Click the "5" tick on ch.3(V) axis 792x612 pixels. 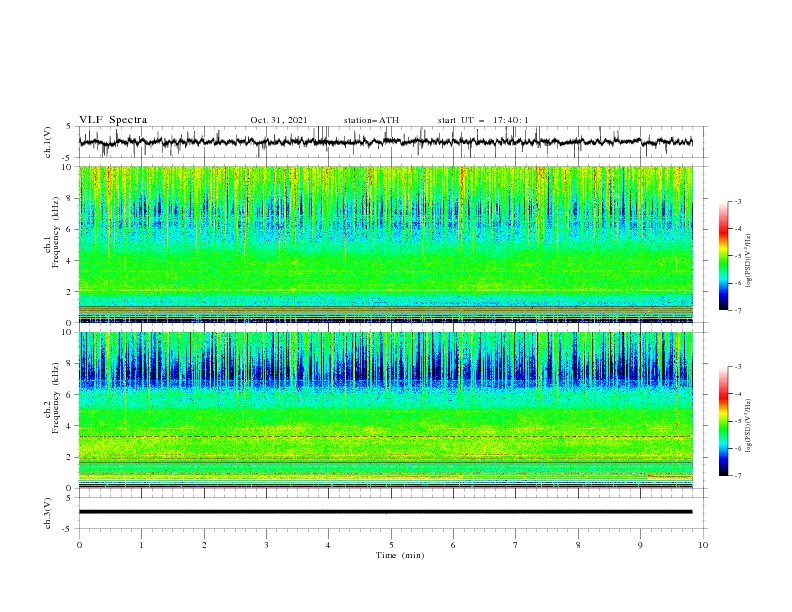pyautogui.click(x=70, y=498)
